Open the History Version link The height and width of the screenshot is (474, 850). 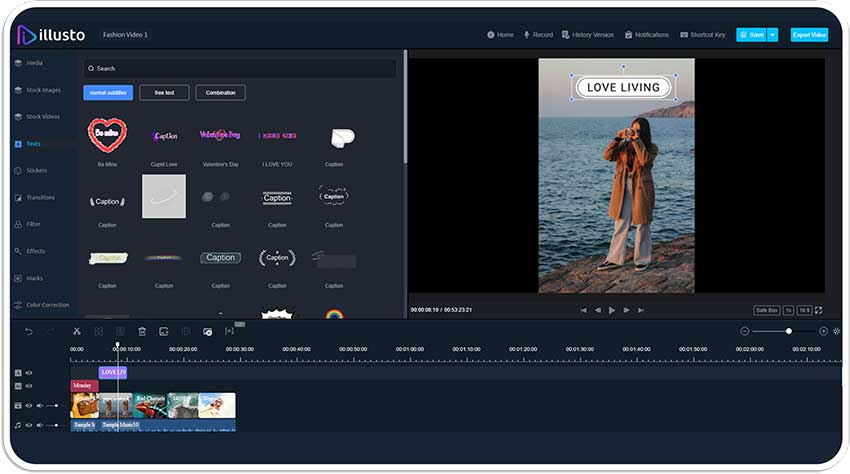(588, 35)
